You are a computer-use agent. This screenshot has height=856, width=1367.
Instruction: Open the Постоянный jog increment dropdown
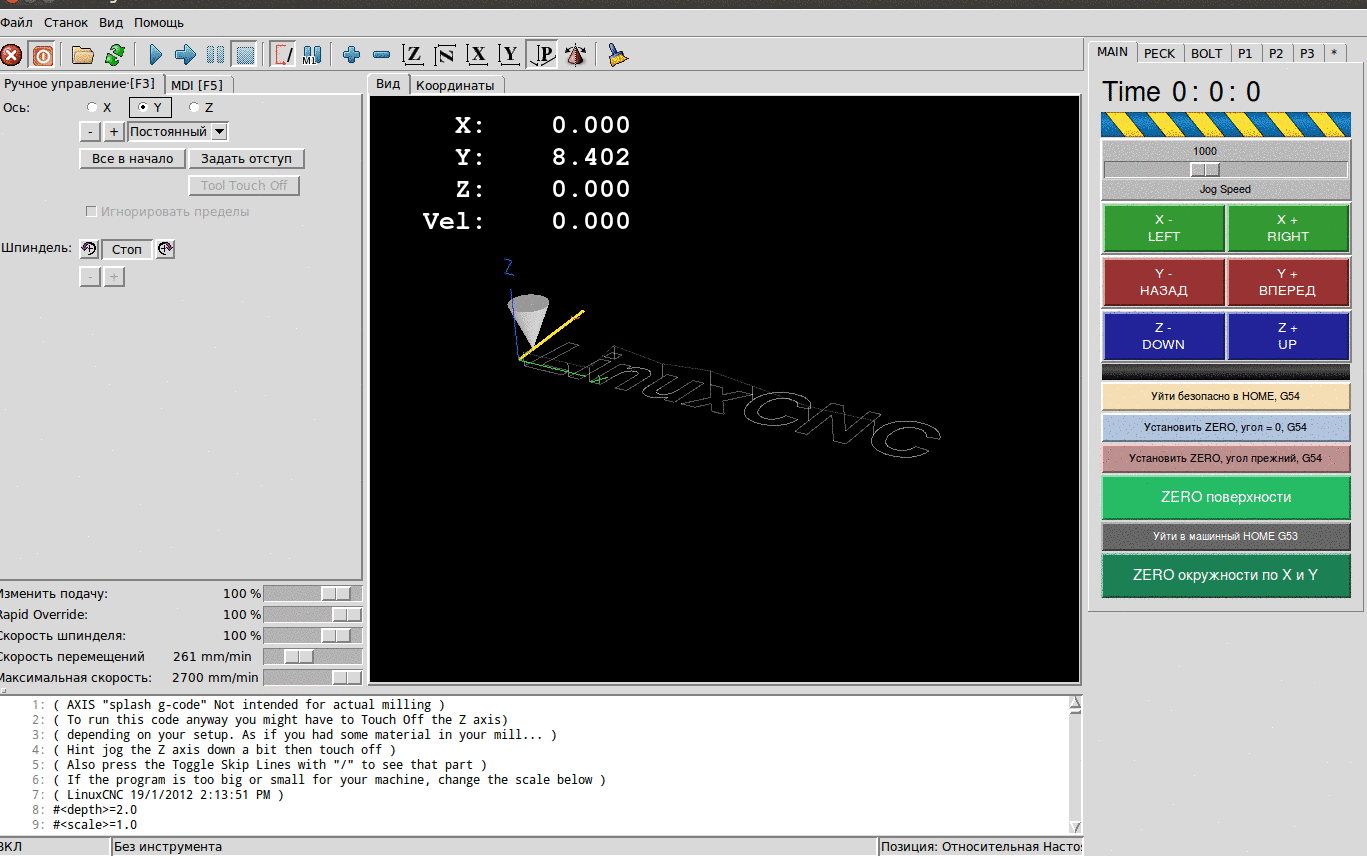(178, 131)
